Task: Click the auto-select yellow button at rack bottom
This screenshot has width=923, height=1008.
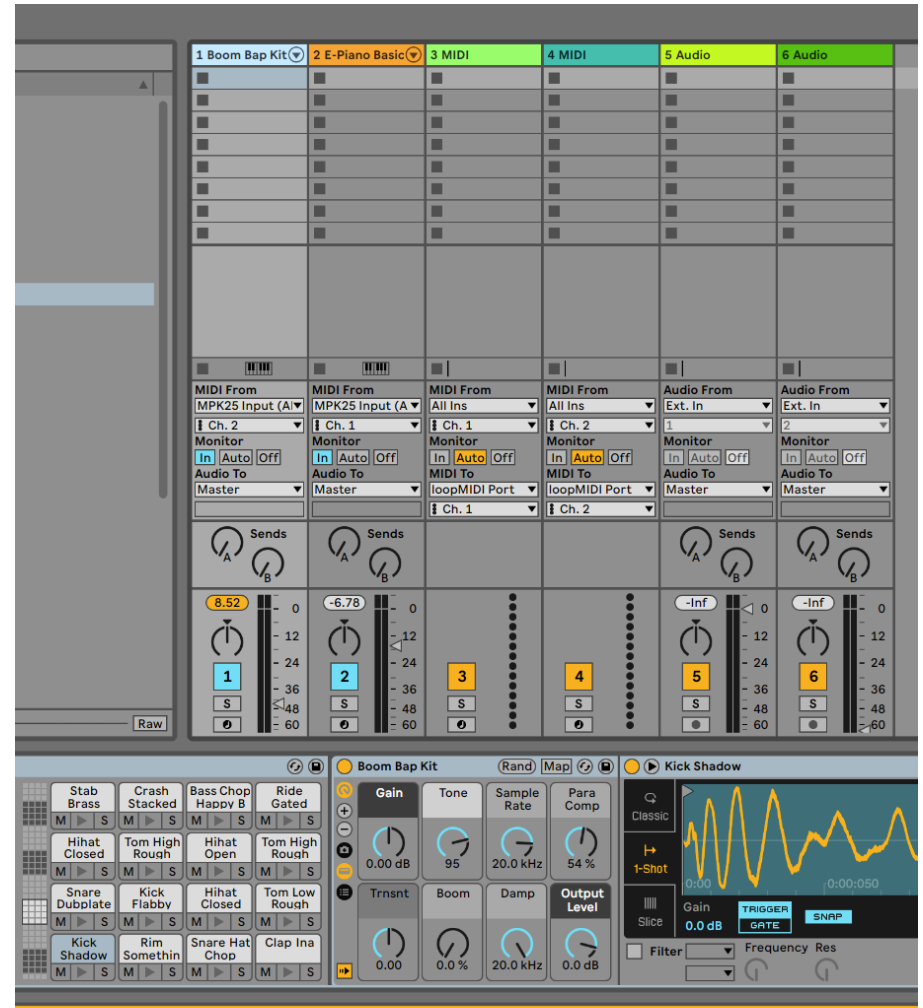Action: coord(345,971)
